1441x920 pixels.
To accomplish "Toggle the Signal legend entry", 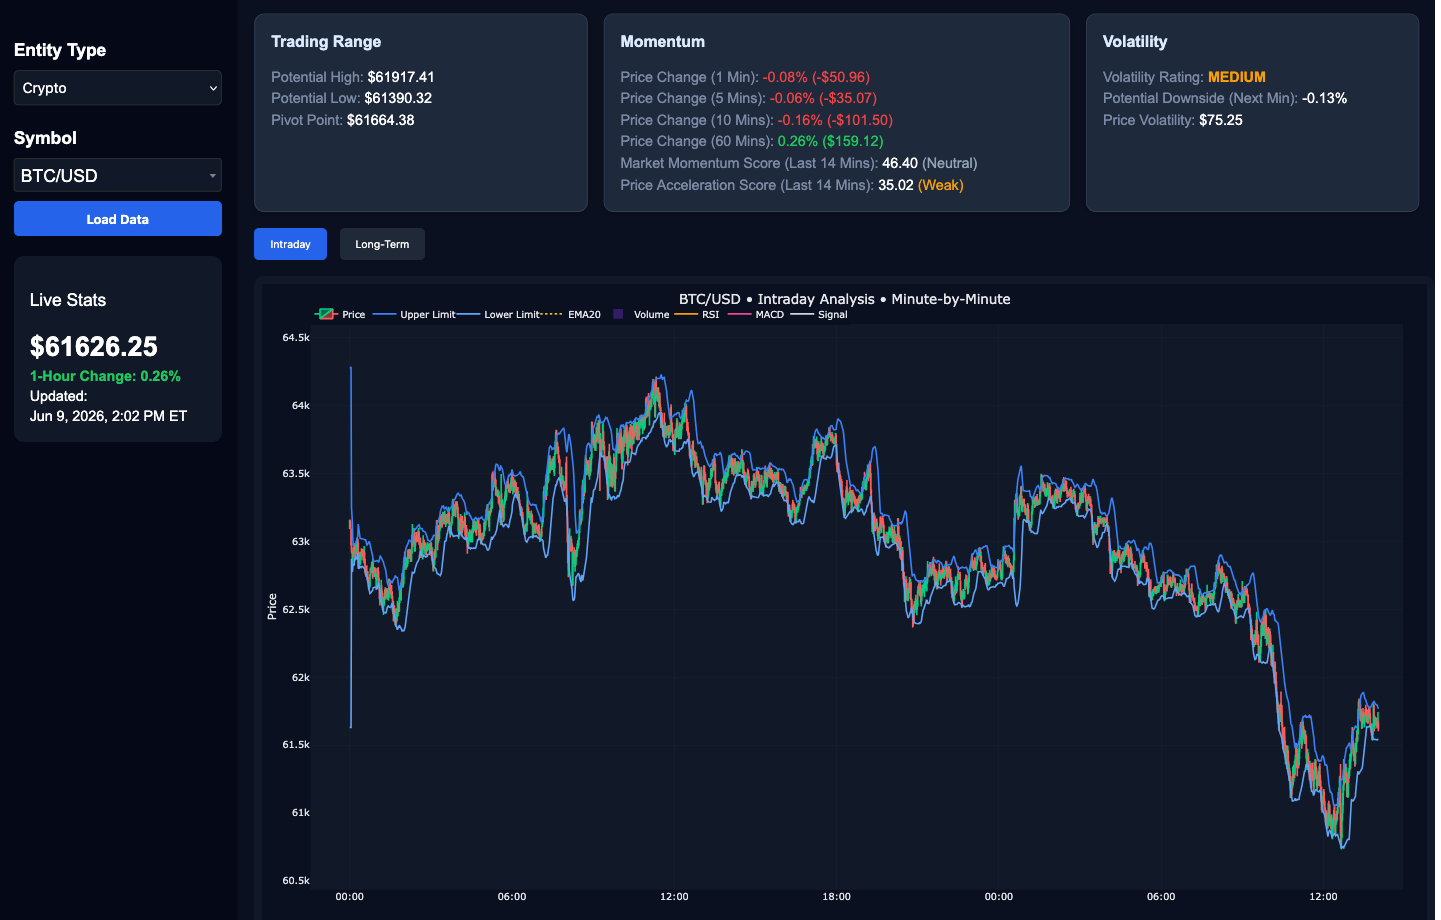I will [820, 314].
